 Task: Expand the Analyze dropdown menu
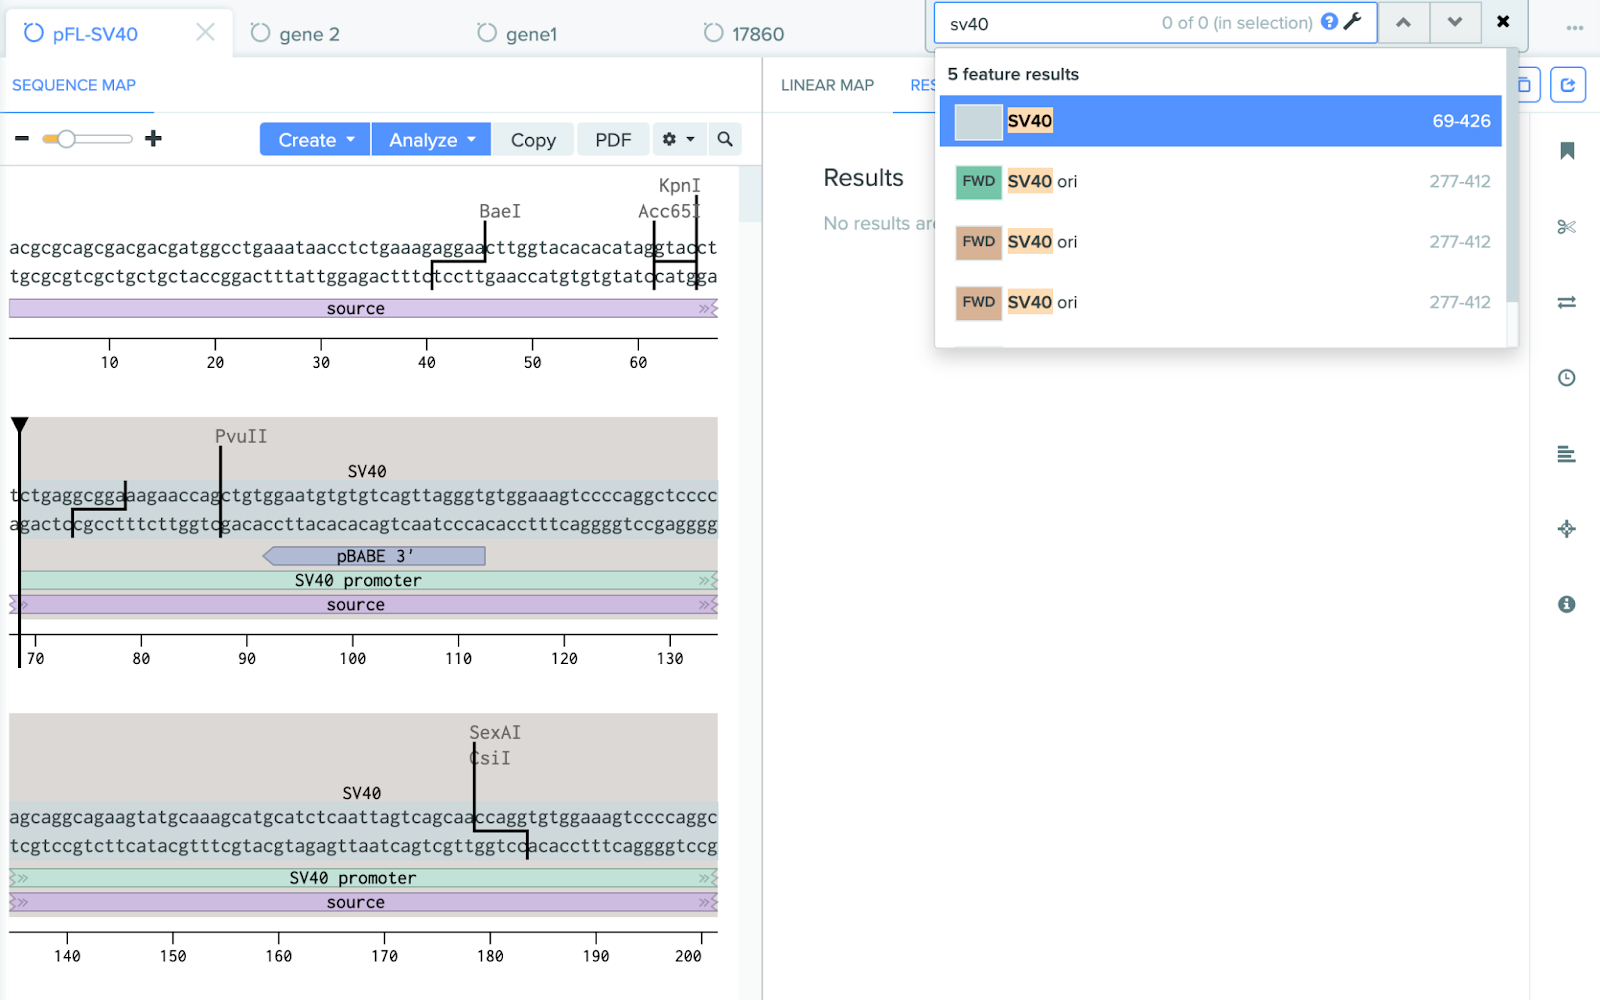click(431, 140)
